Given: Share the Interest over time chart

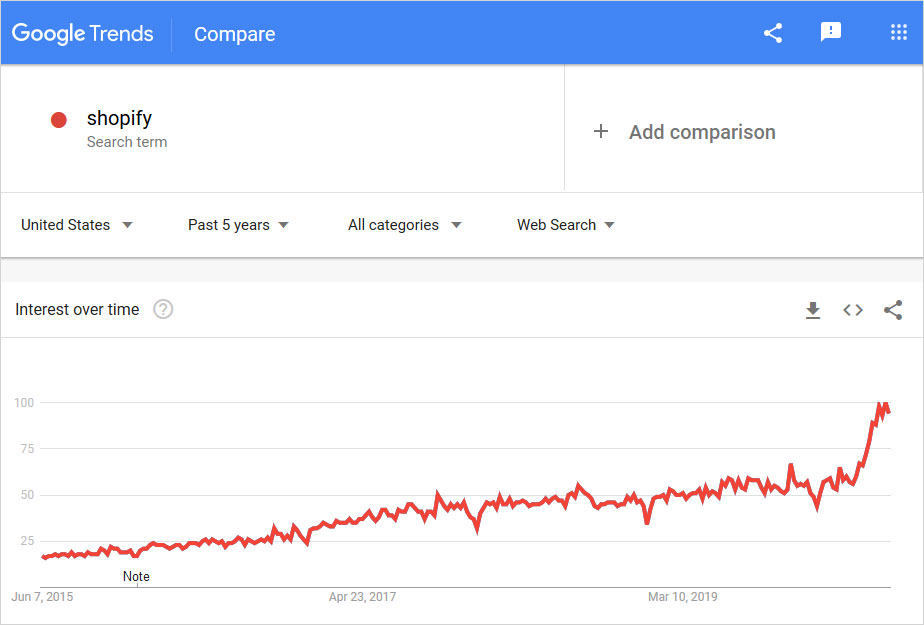Looking at the screenshot, I should (893, 310).
